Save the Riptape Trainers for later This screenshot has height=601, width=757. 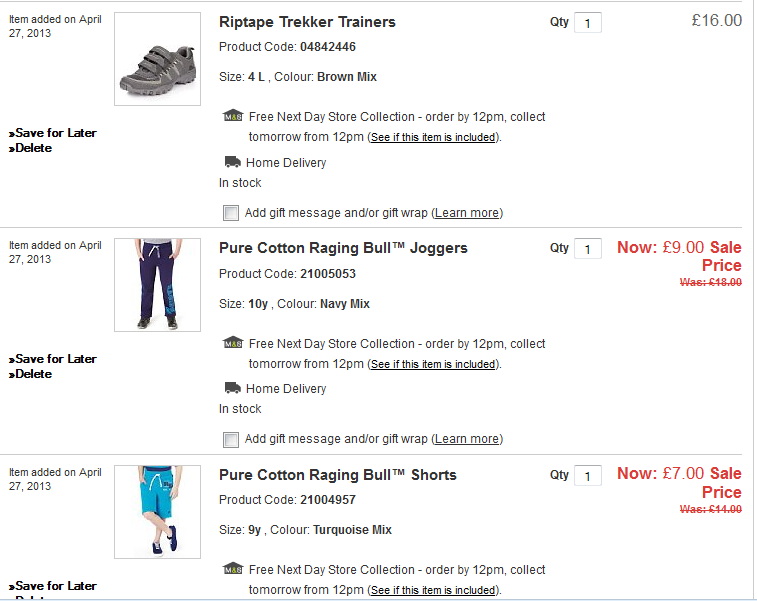[x=56, y=133]
